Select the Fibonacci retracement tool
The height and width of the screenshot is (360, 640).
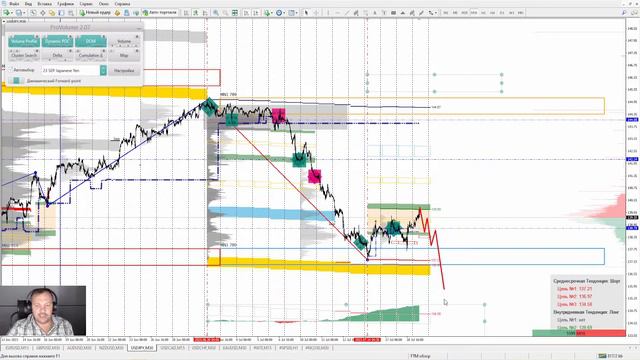point(366,13)
